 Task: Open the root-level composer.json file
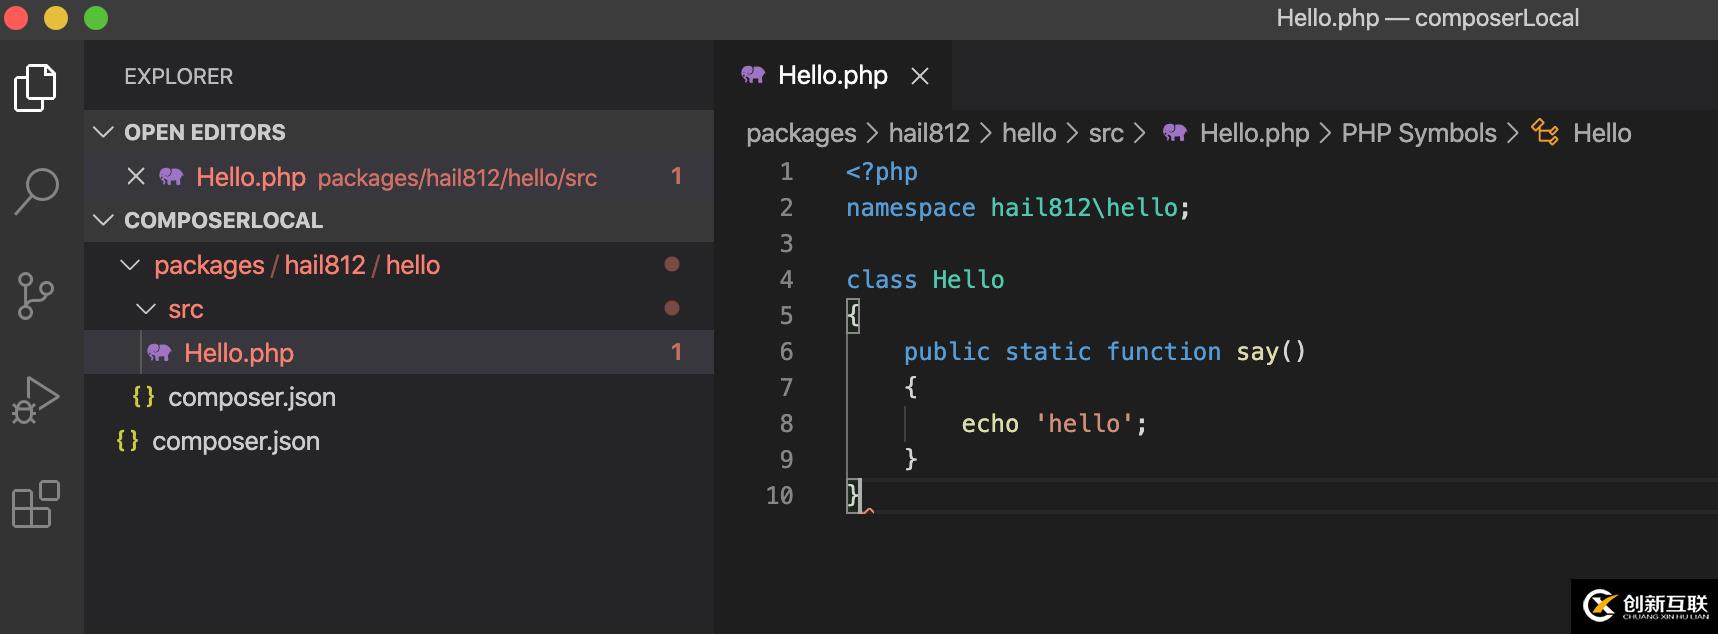[x=235, y=441]
